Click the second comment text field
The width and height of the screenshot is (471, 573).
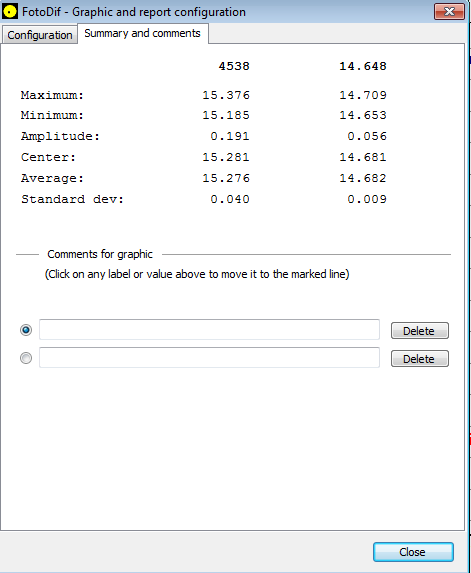point(209,358)
